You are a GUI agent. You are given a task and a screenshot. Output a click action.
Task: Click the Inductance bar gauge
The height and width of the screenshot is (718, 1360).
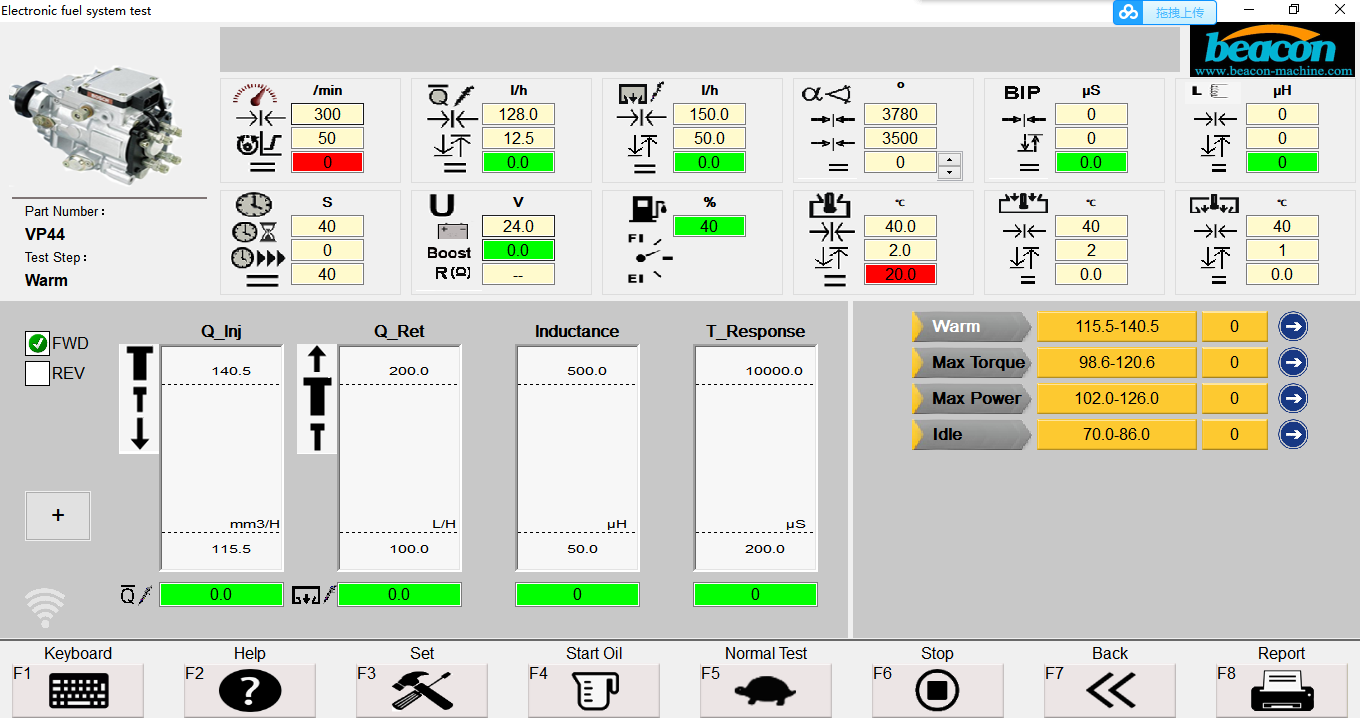click(577, 459)
